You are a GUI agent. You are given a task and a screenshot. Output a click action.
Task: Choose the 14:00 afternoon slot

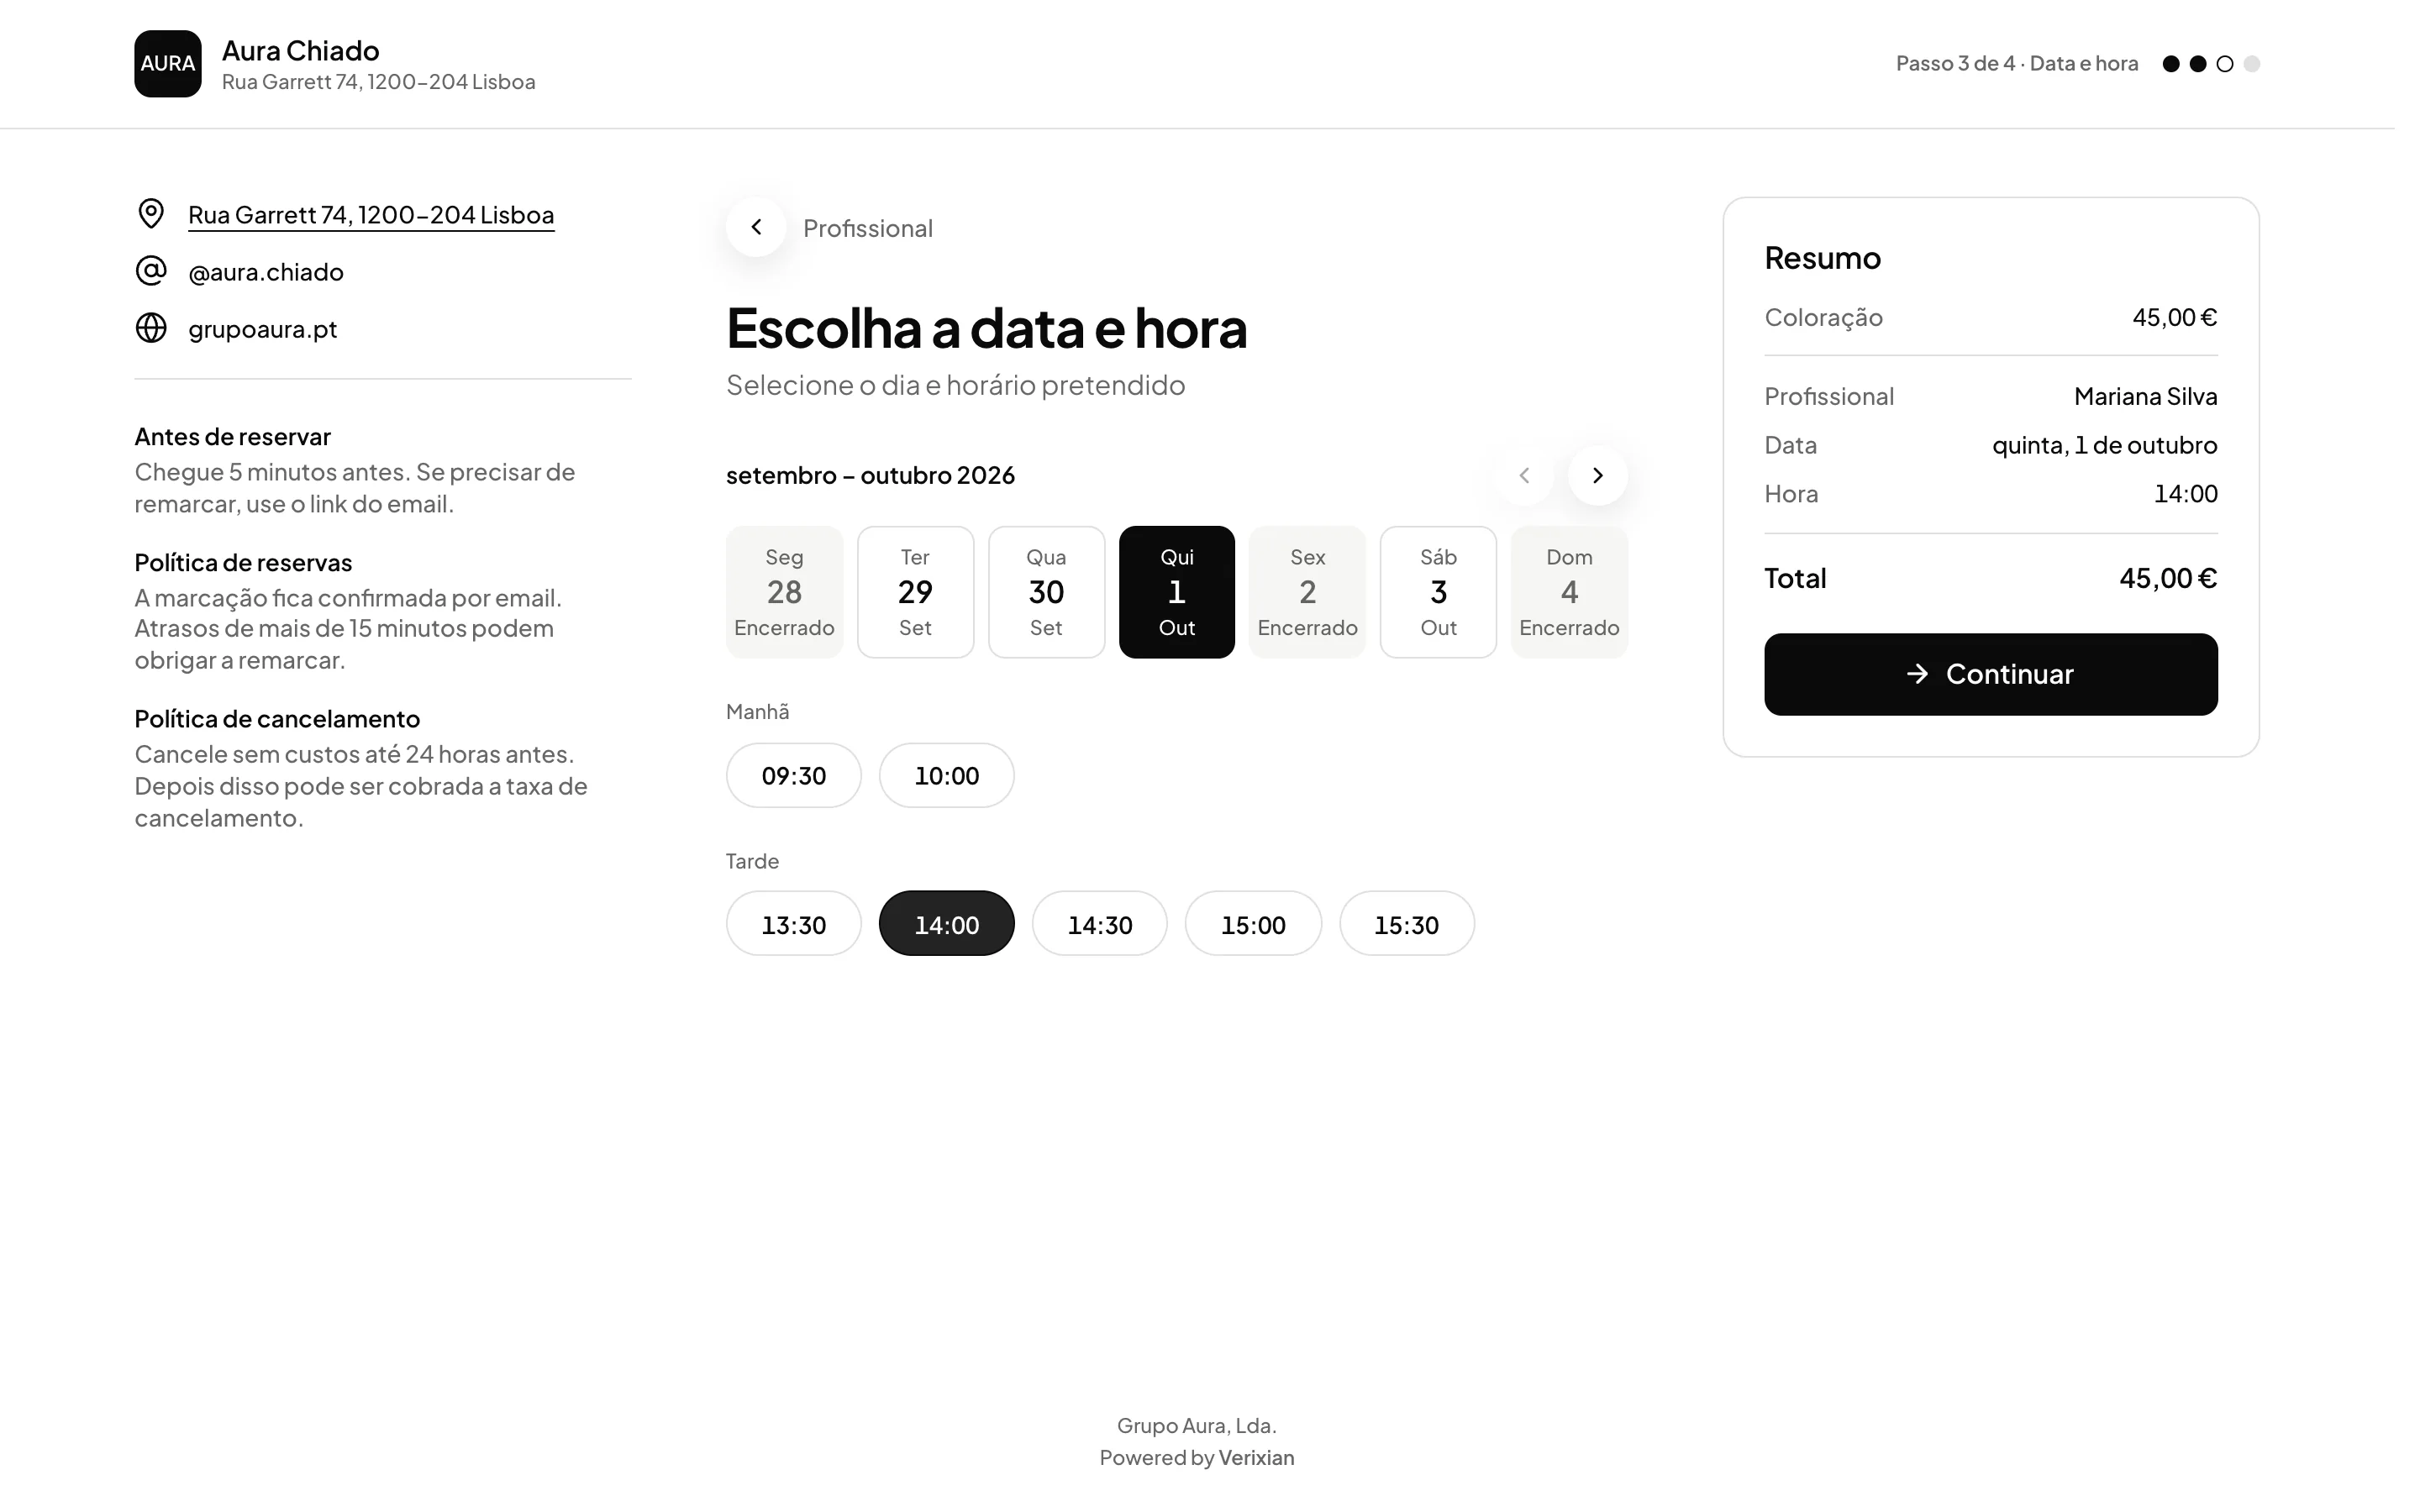[947, 923]
